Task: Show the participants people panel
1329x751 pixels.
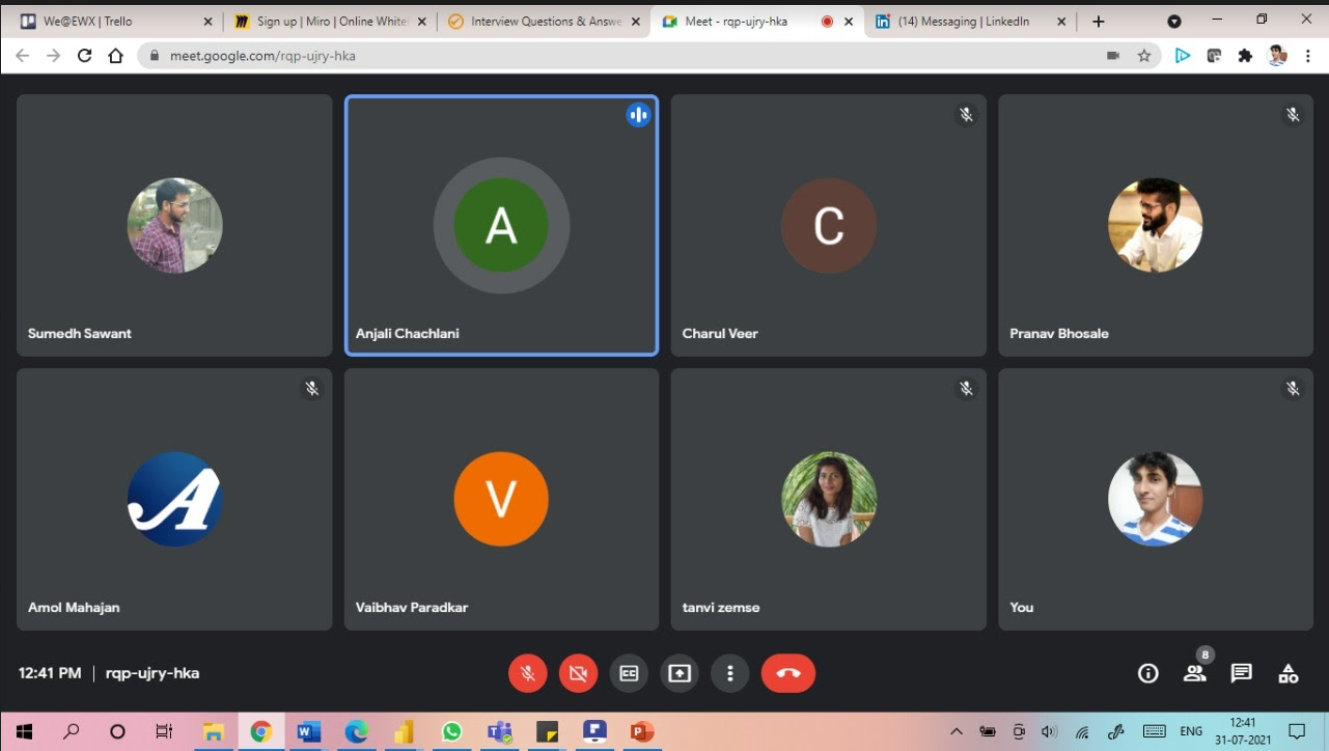Action: (1194, 673)
